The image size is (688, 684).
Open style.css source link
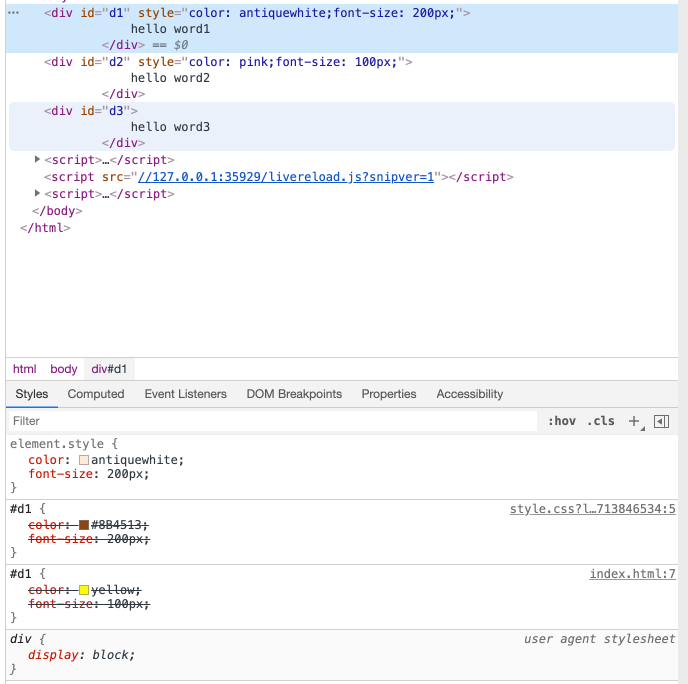coord(592,509)
